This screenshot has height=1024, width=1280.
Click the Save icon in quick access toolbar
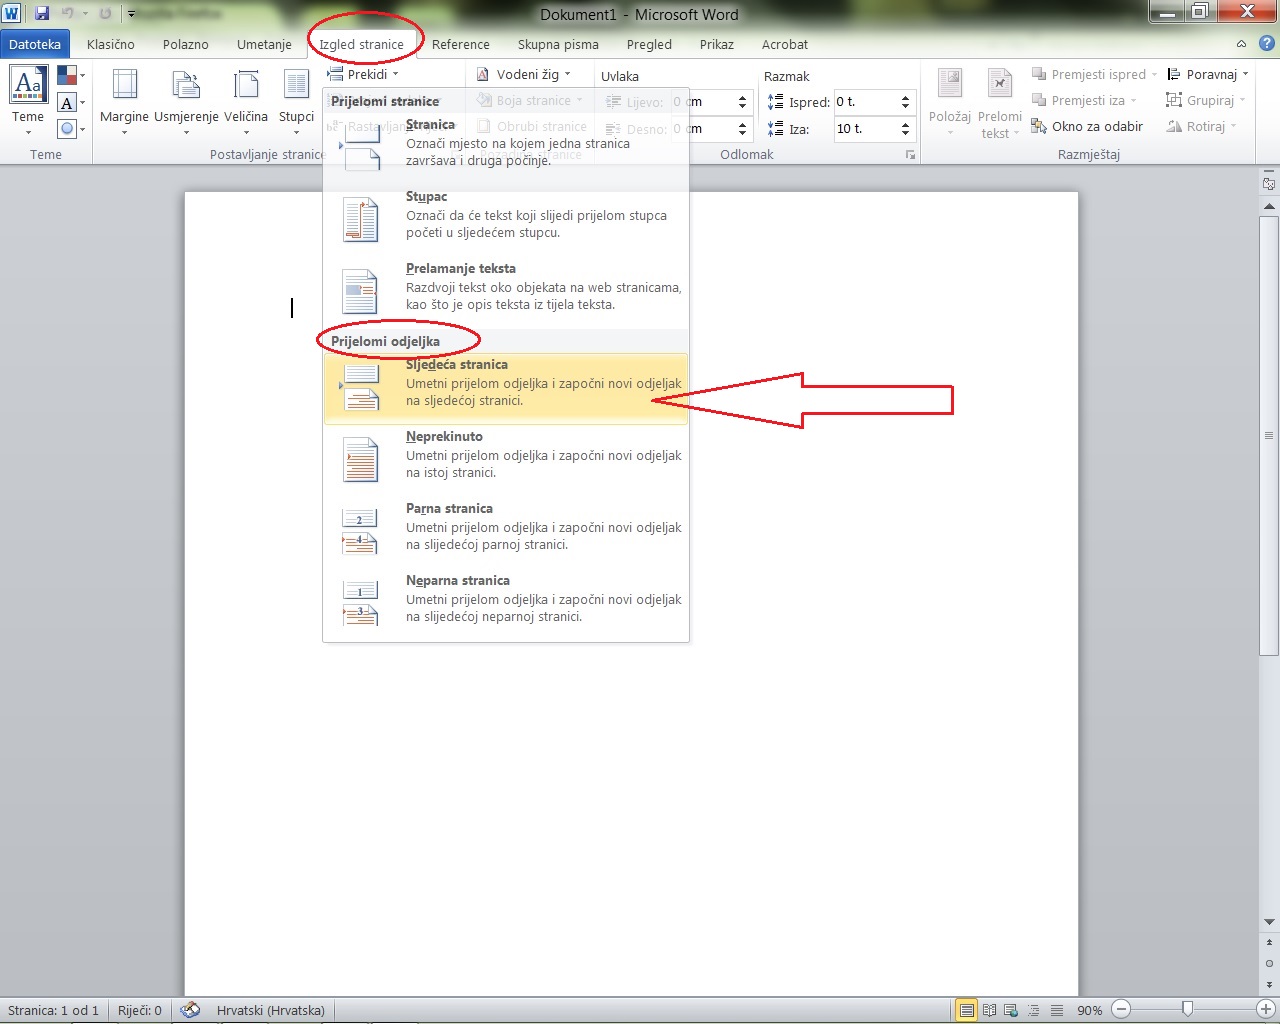[42, 14]
